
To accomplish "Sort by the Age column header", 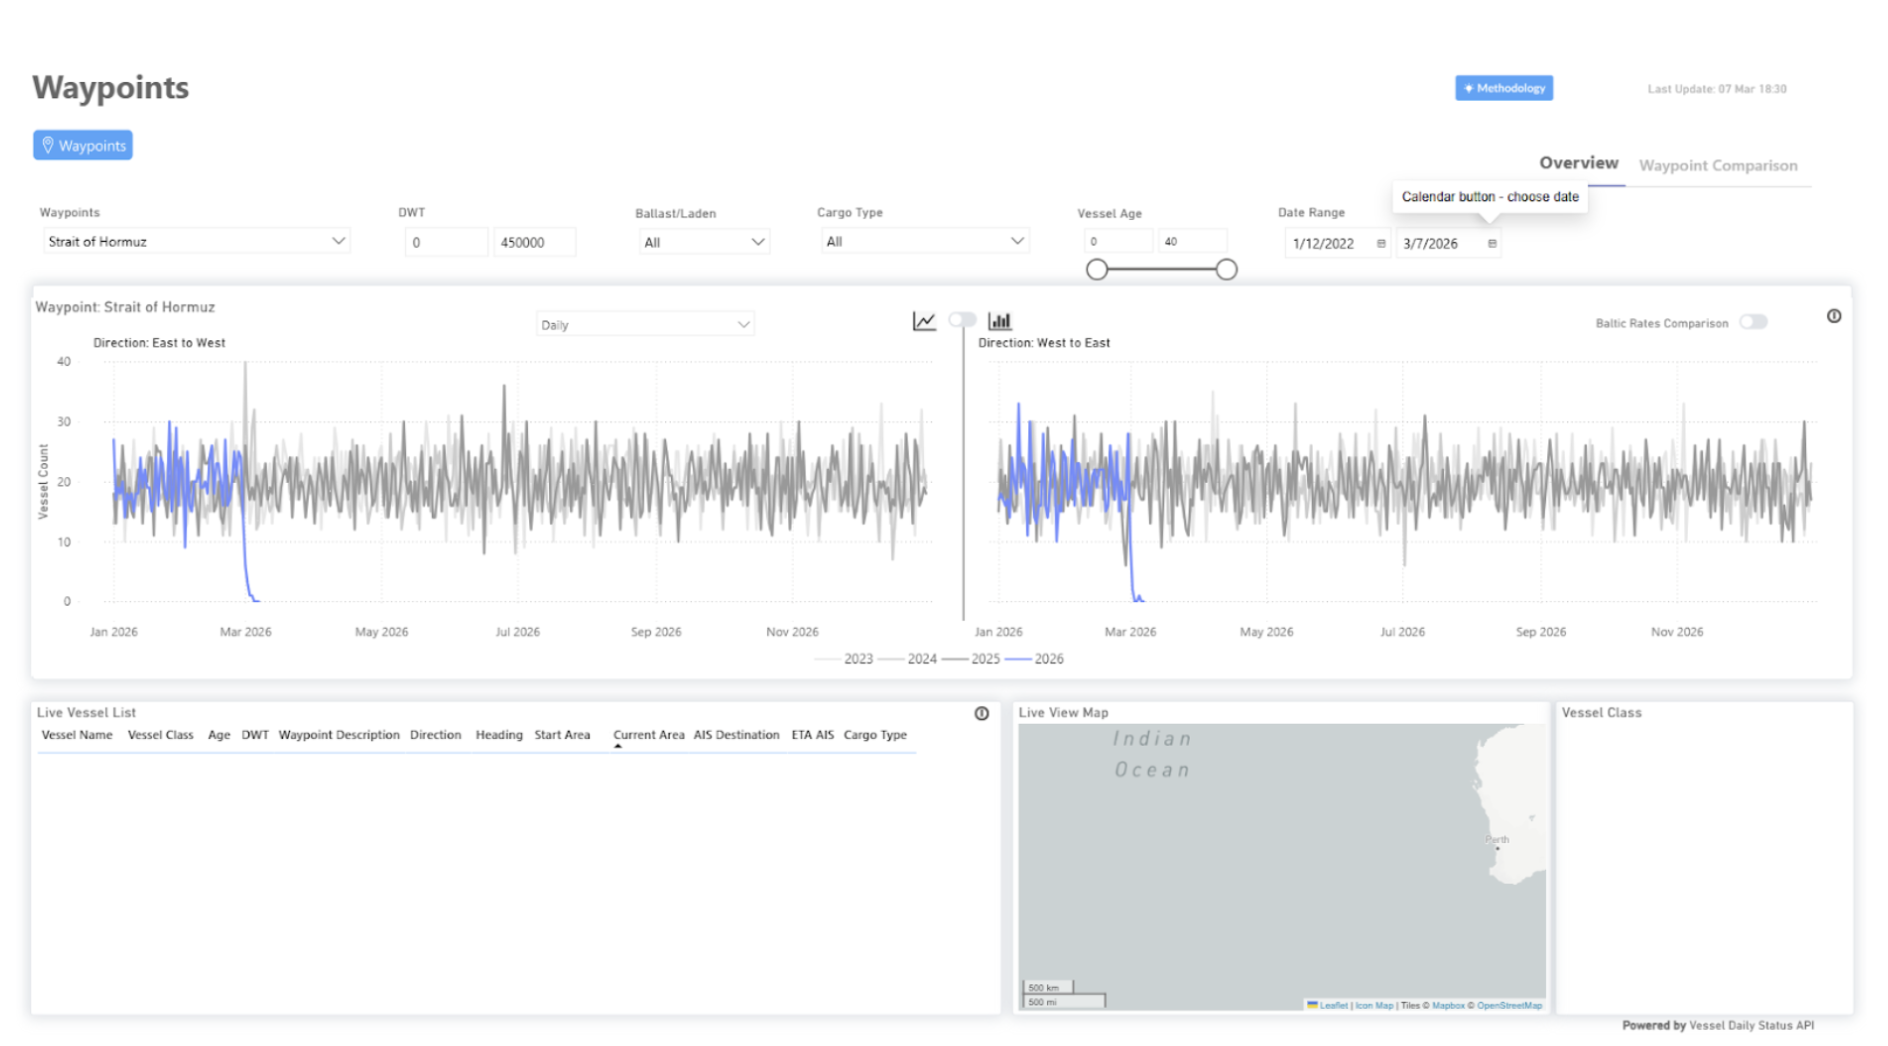I will [x=219, y=734].
